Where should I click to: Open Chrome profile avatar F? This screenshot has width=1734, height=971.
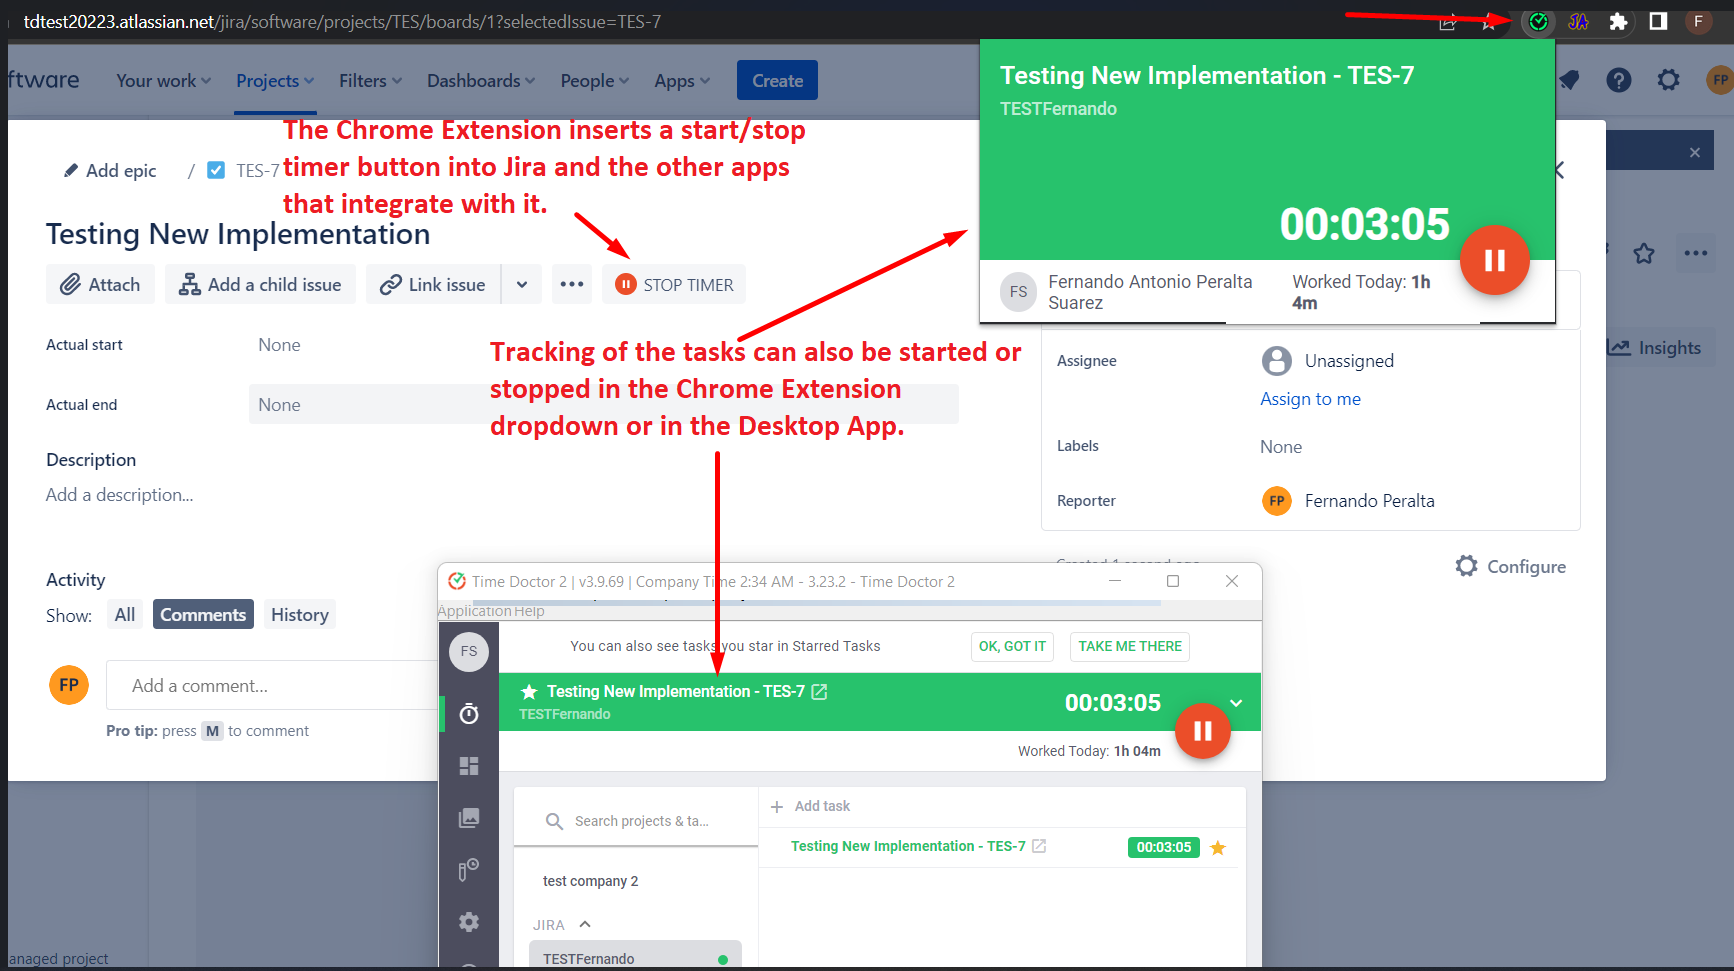point(1698,21)
